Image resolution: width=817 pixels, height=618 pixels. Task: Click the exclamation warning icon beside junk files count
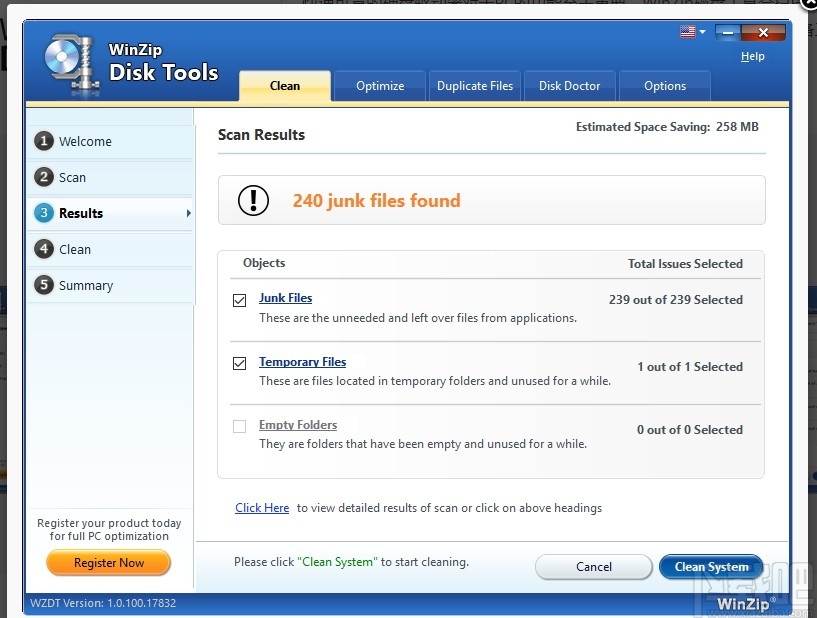[x=252, y=200]
